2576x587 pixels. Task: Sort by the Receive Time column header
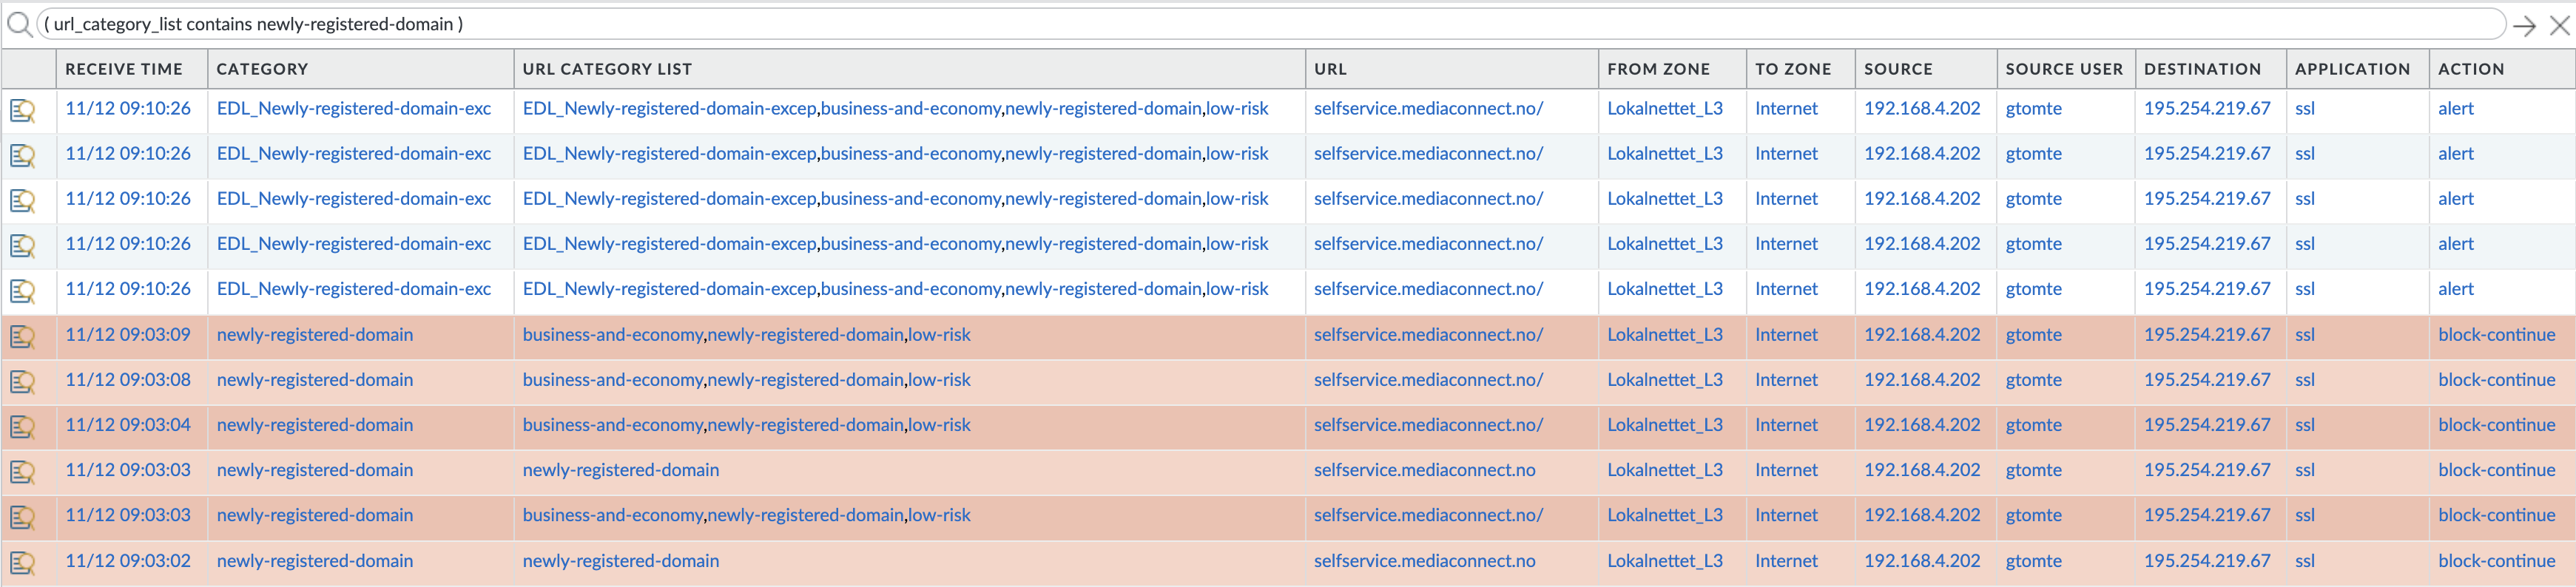[124, 69]
